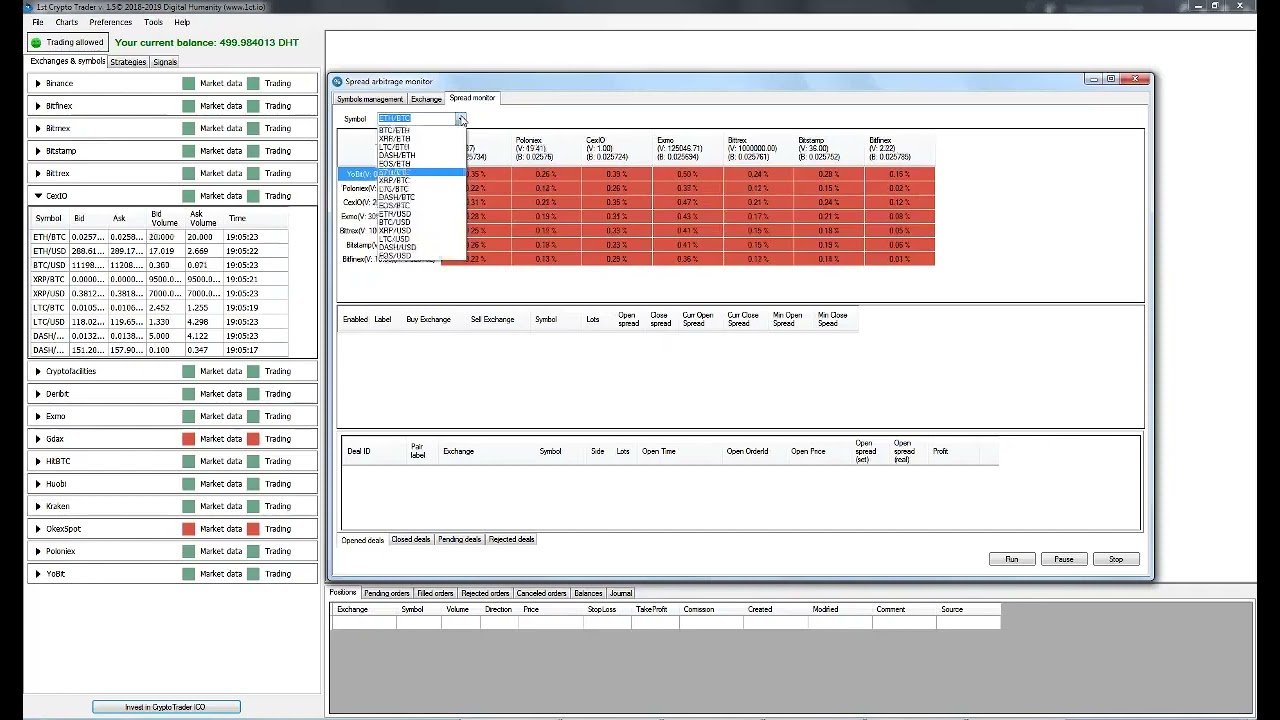This screenshot has height=720, width=1280.
Task: Show the Closed deals tab
Action: pyautogui.click(x=411, y=539)
